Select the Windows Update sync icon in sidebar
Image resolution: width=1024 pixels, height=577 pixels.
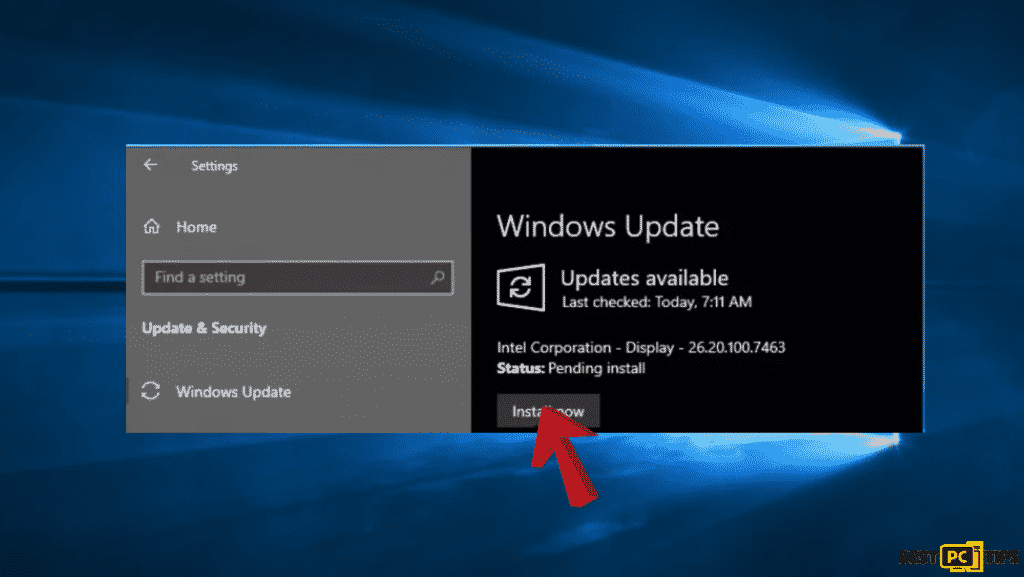151,391
